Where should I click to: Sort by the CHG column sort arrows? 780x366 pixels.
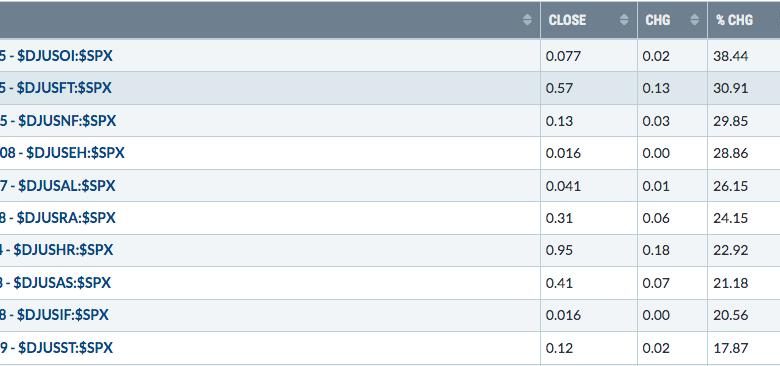(x=694, y=20)
